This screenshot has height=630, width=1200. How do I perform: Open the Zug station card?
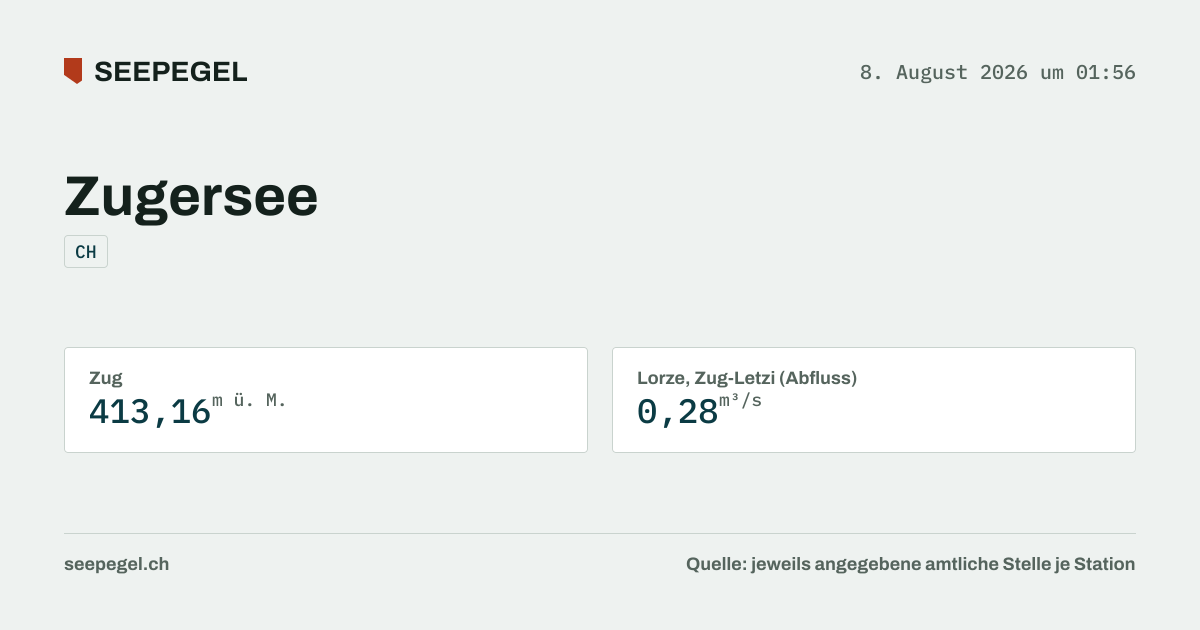pos(326,400)
